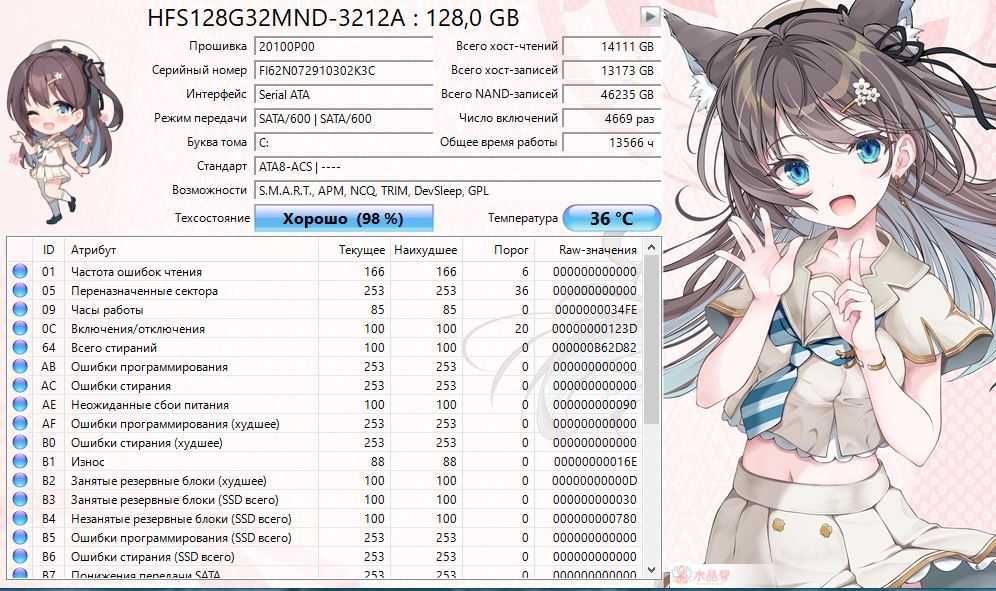Click the Стандарт field showing ATA8-ACS
The image size is (996, 591).
(457, 166)
